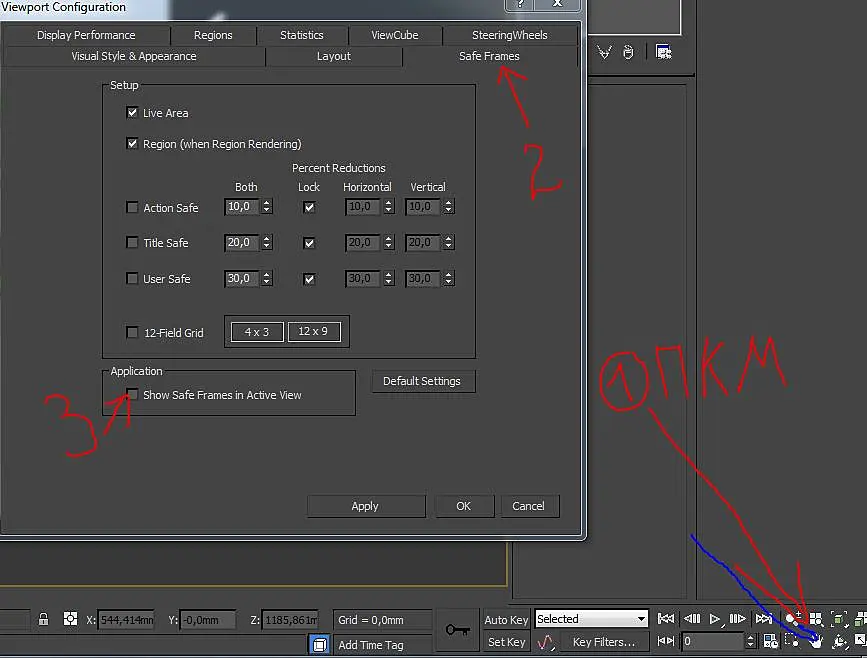Open the Selected key filter dropdown
Image resolution: width=867 pixels, height=658 pixels.
point(592,619)
